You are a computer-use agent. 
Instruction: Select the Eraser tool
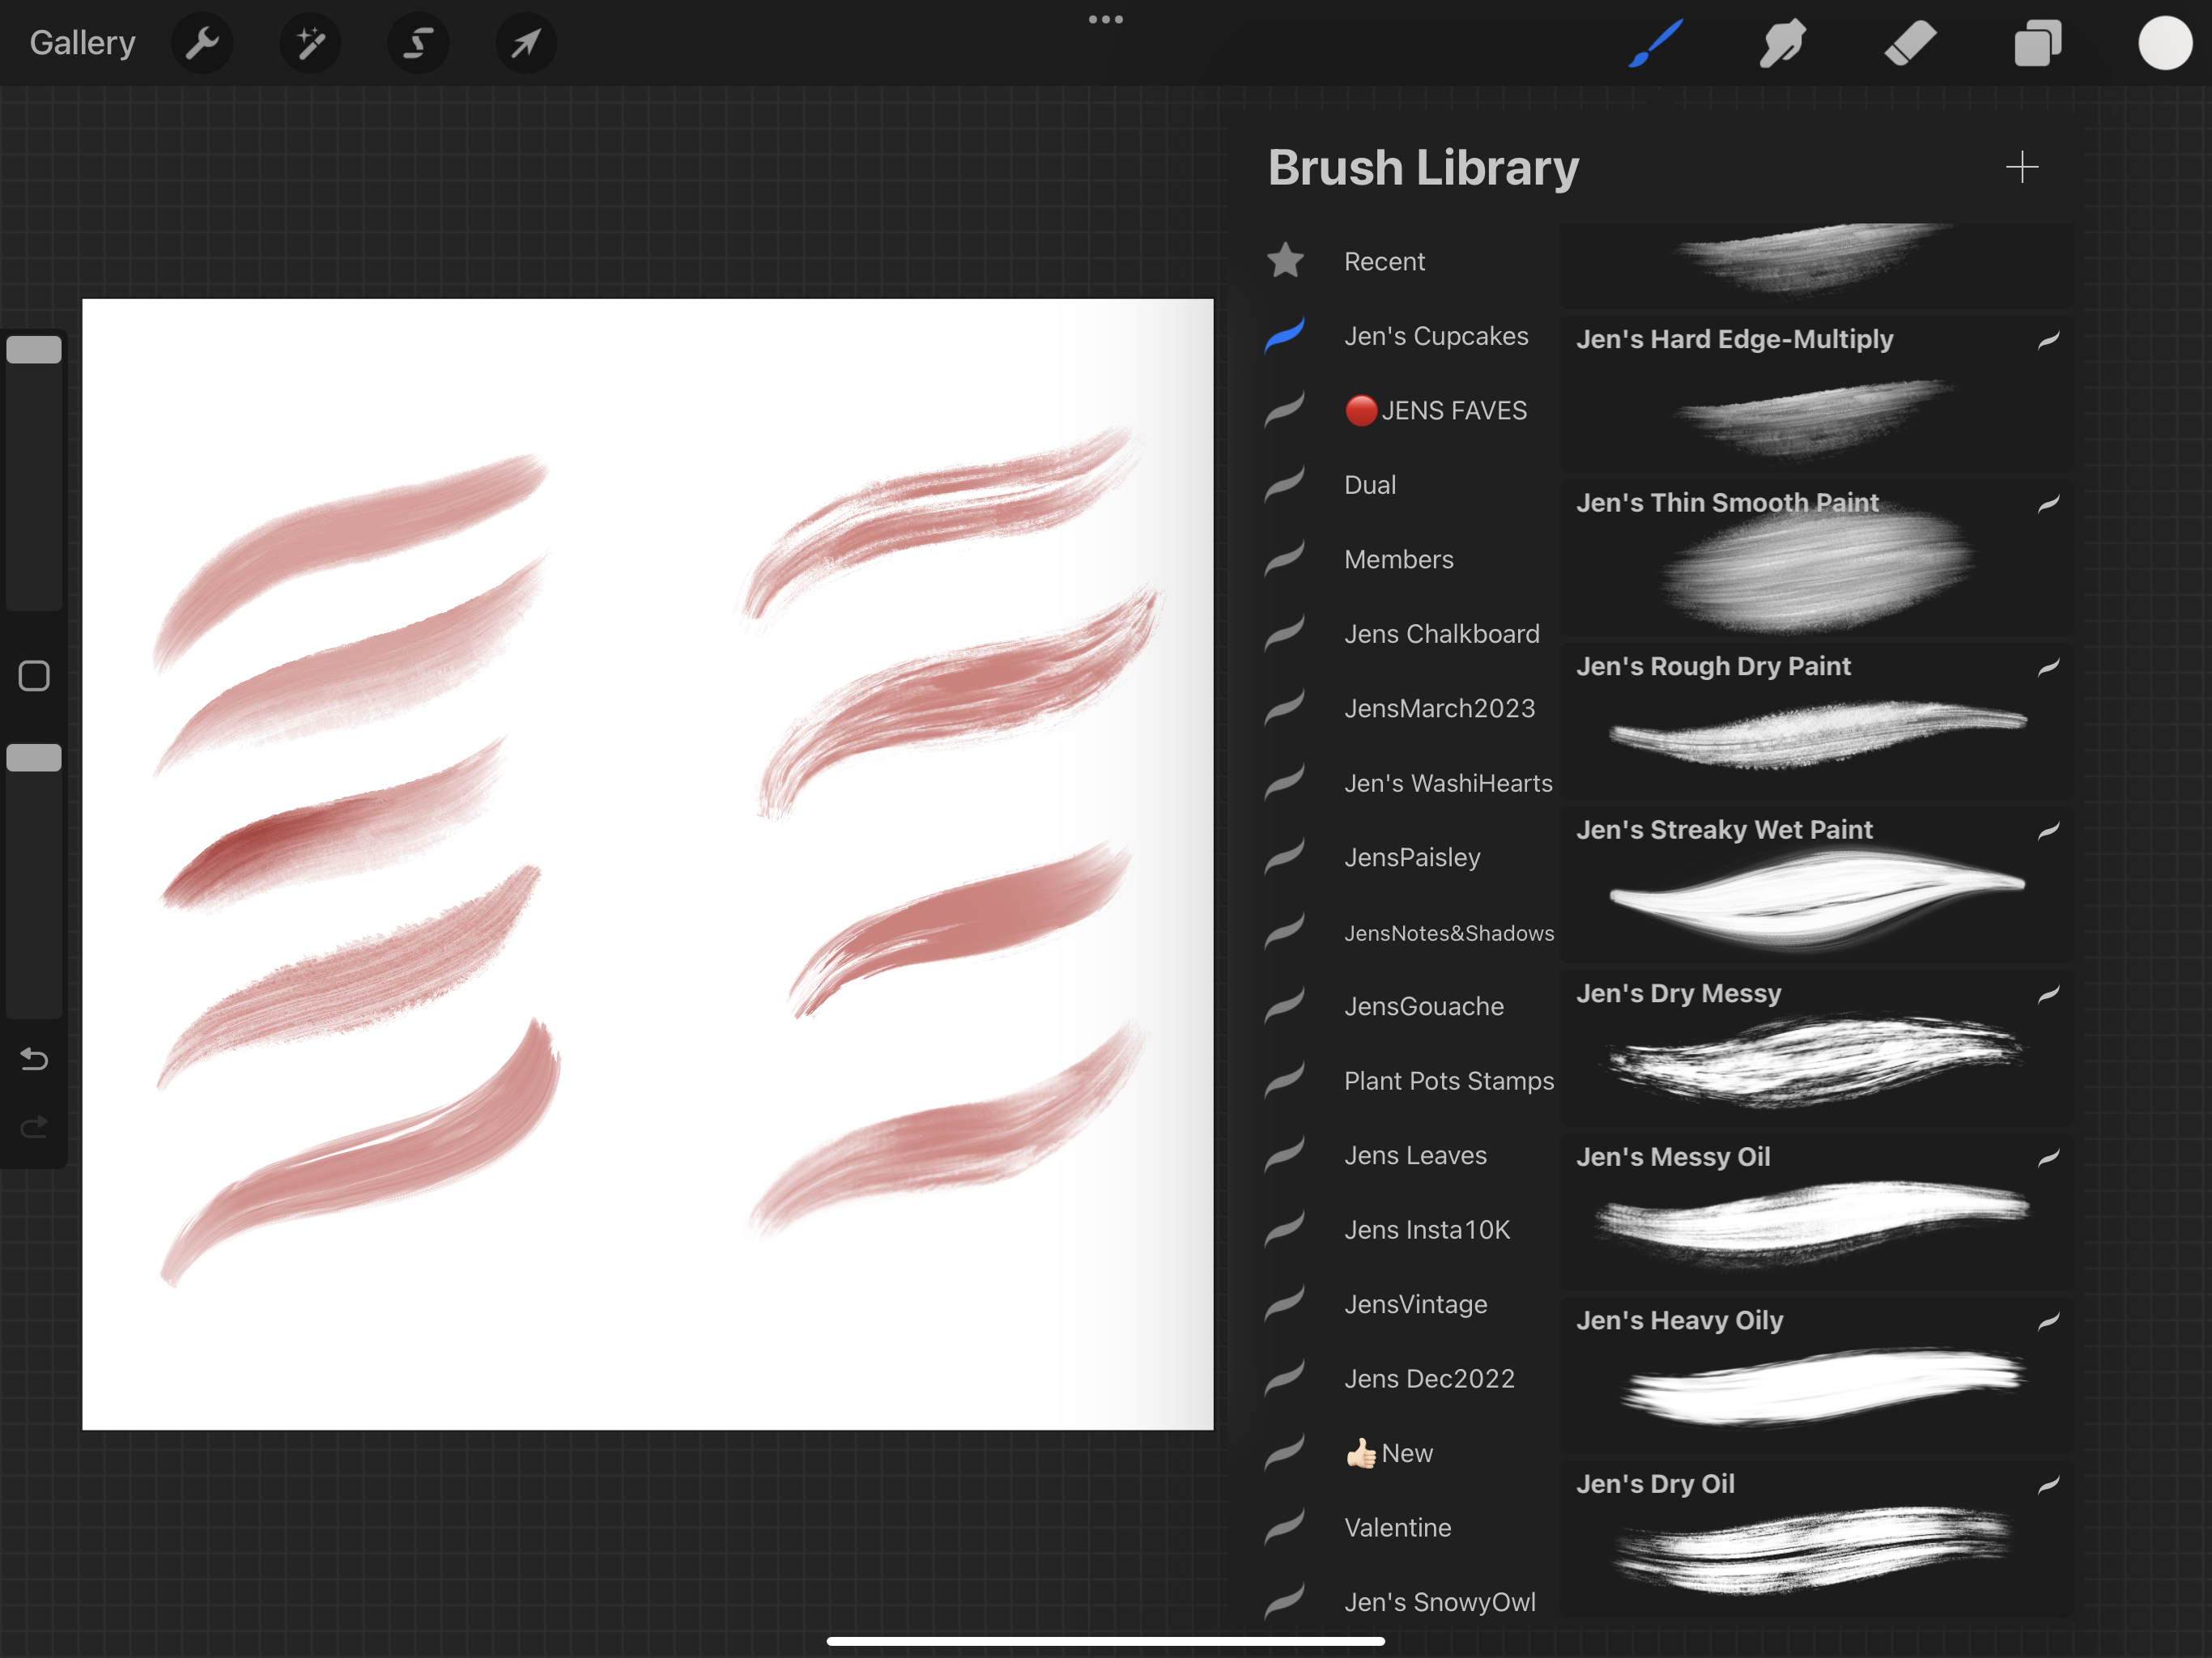click(x=1910, y=43)
